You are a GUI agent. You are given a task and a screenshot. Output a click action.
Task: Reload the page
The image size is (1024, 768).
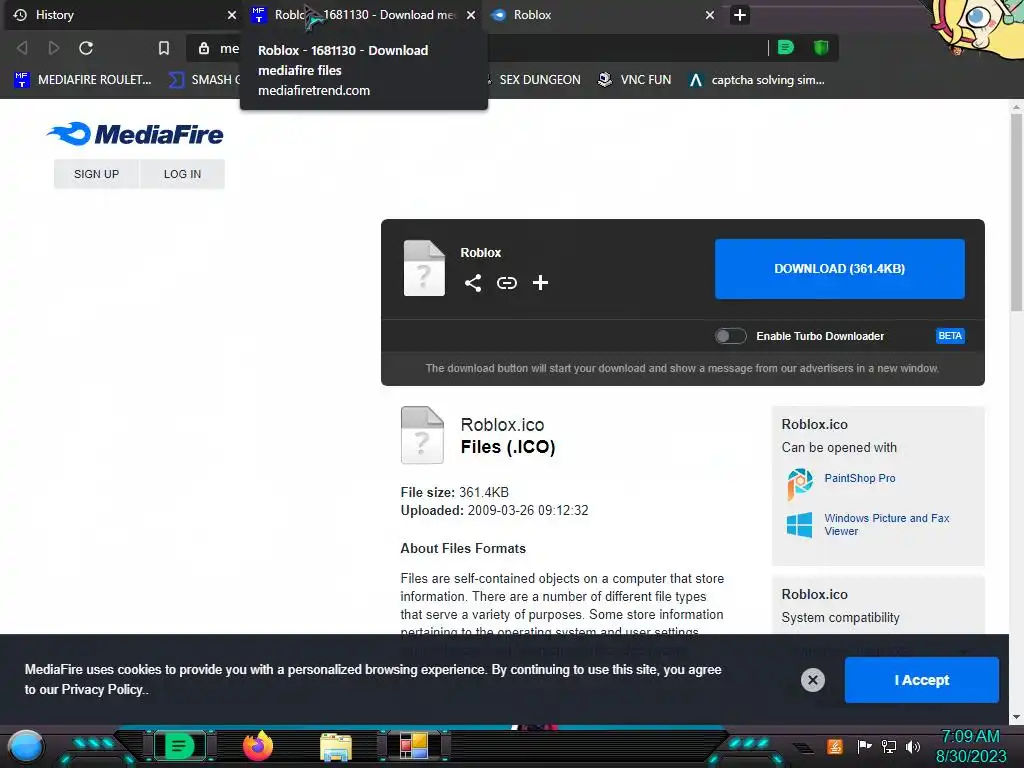86,48
